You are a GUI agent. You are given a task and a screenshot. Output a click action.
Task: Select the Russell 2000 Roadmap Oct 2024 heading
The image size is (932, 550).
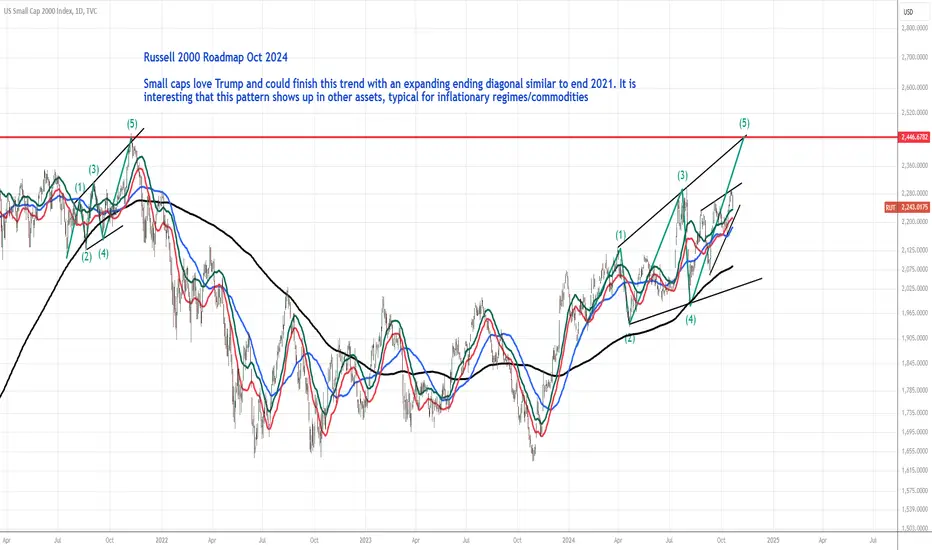[x=216, y=57]
